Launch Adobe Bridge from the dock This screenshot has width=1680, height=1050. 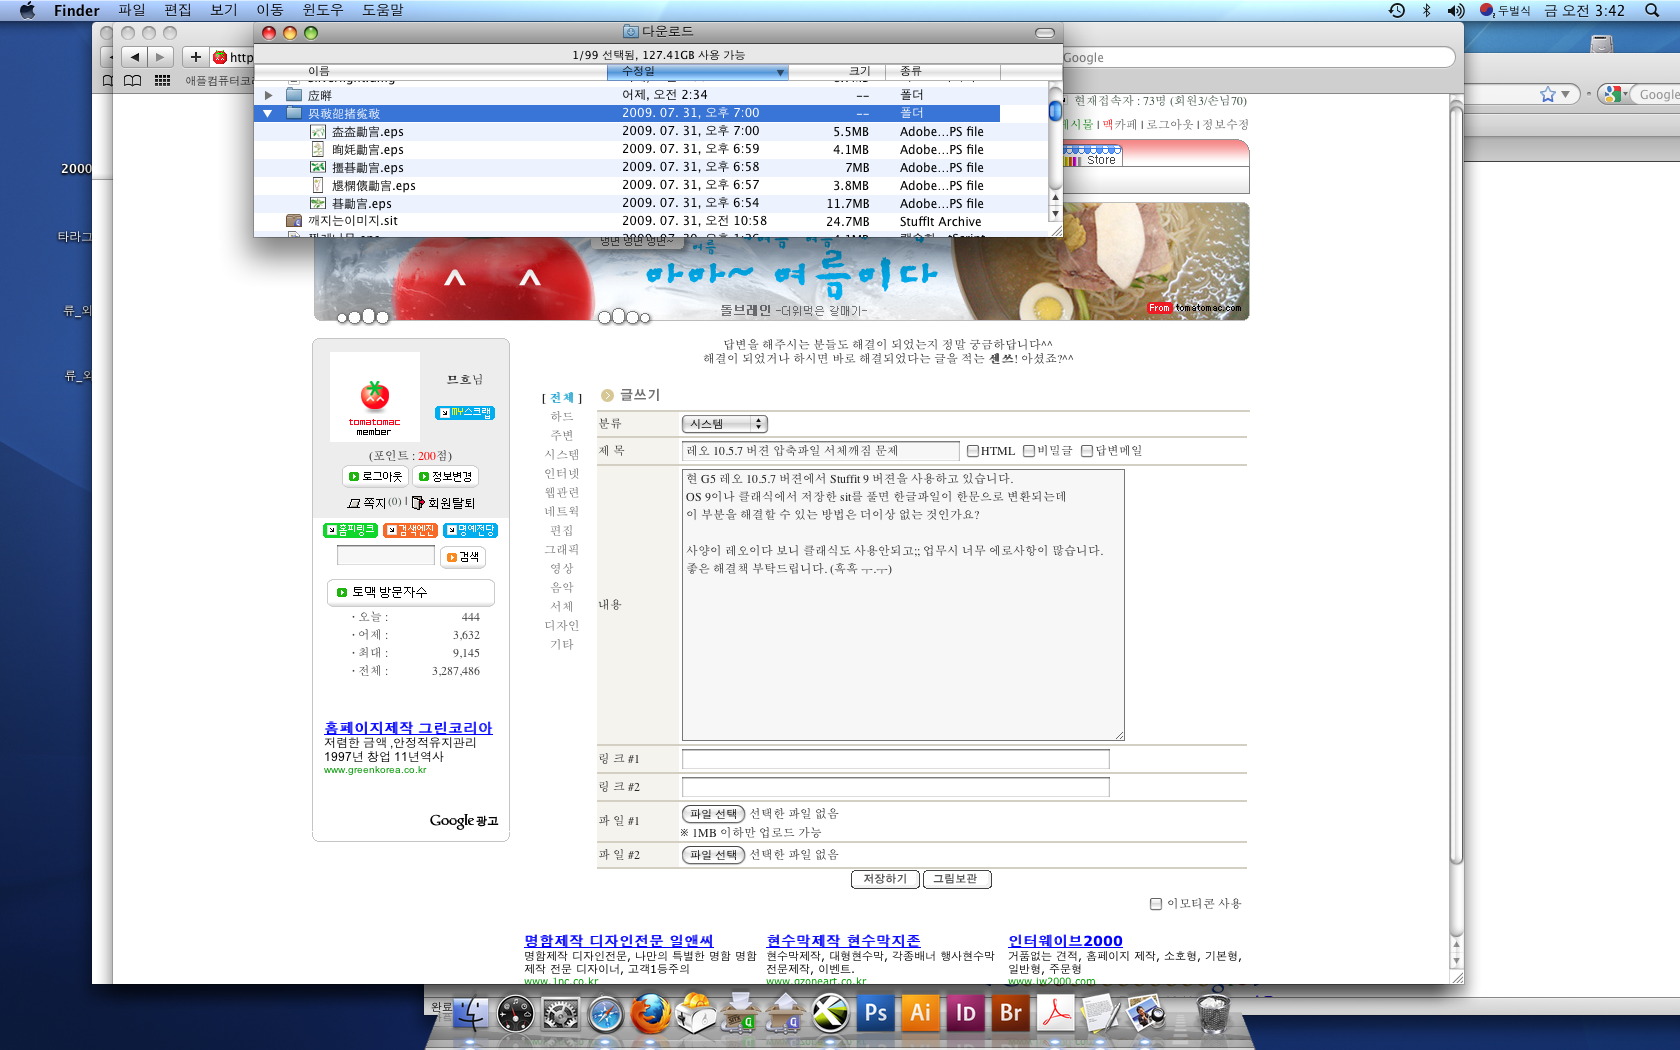1010,1013
